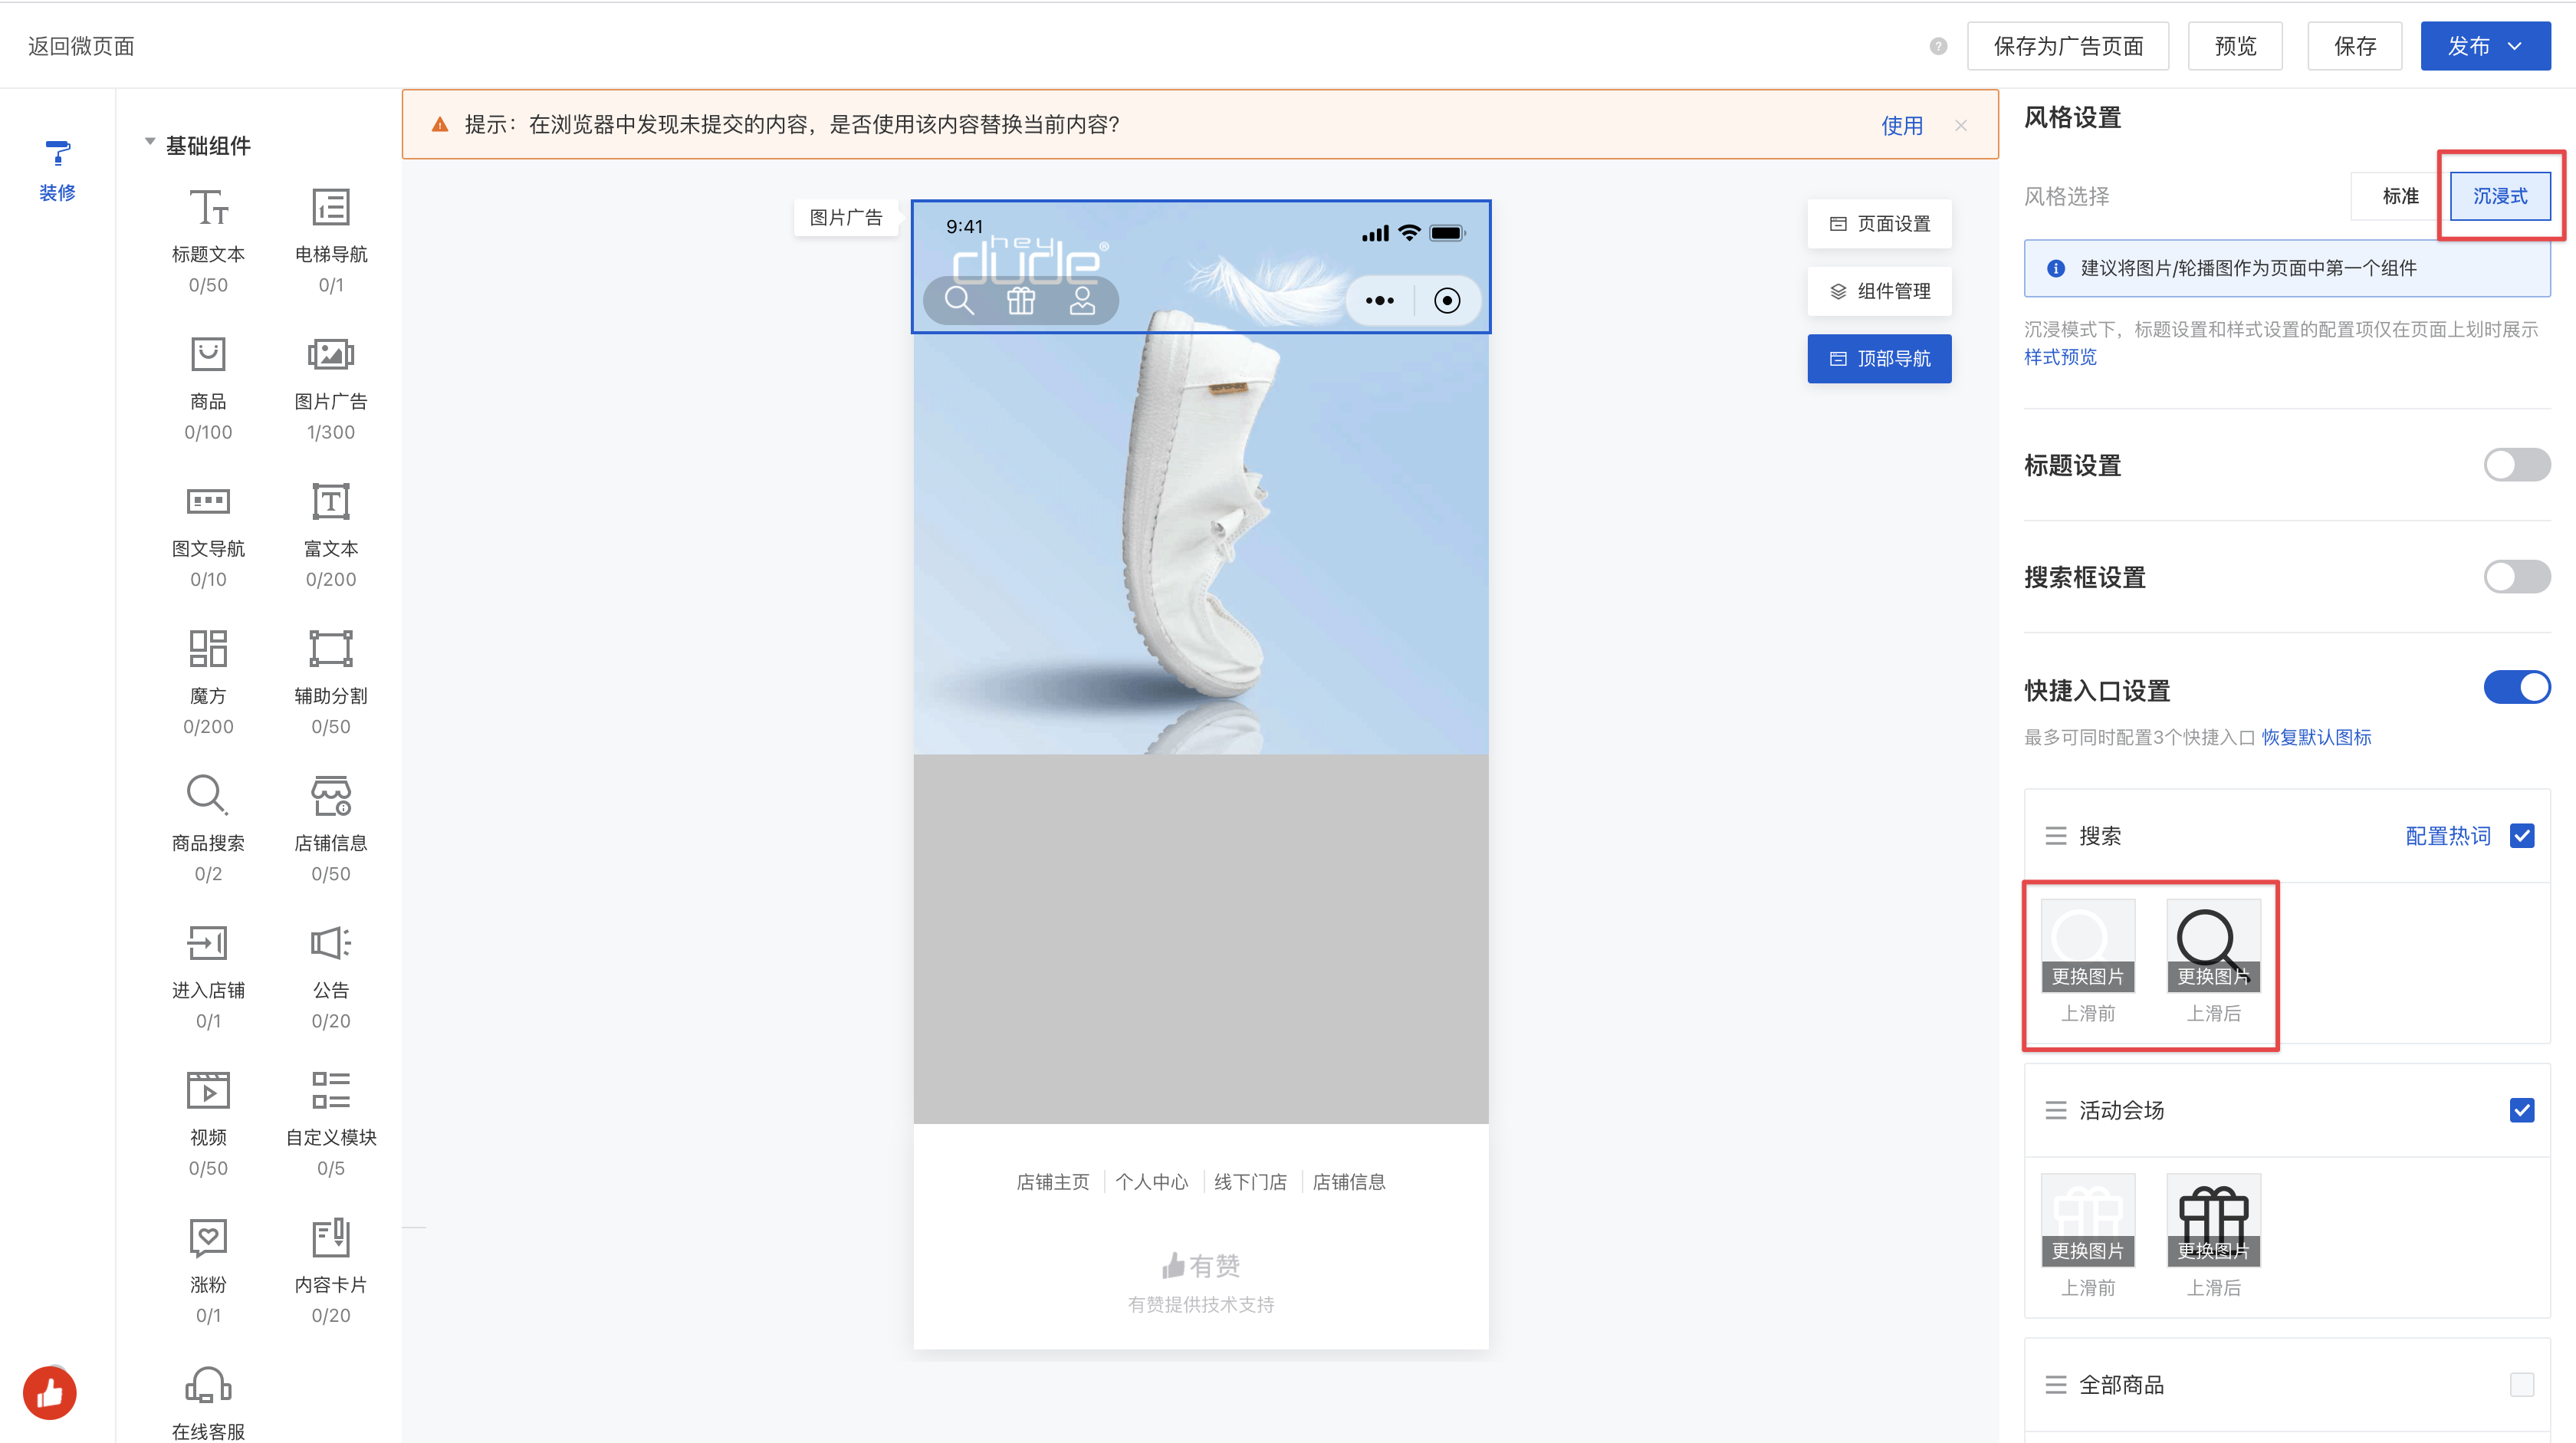Check the 全部商品 checkbox
Screen dimensions: 2576x1443
(2521, 1384)
